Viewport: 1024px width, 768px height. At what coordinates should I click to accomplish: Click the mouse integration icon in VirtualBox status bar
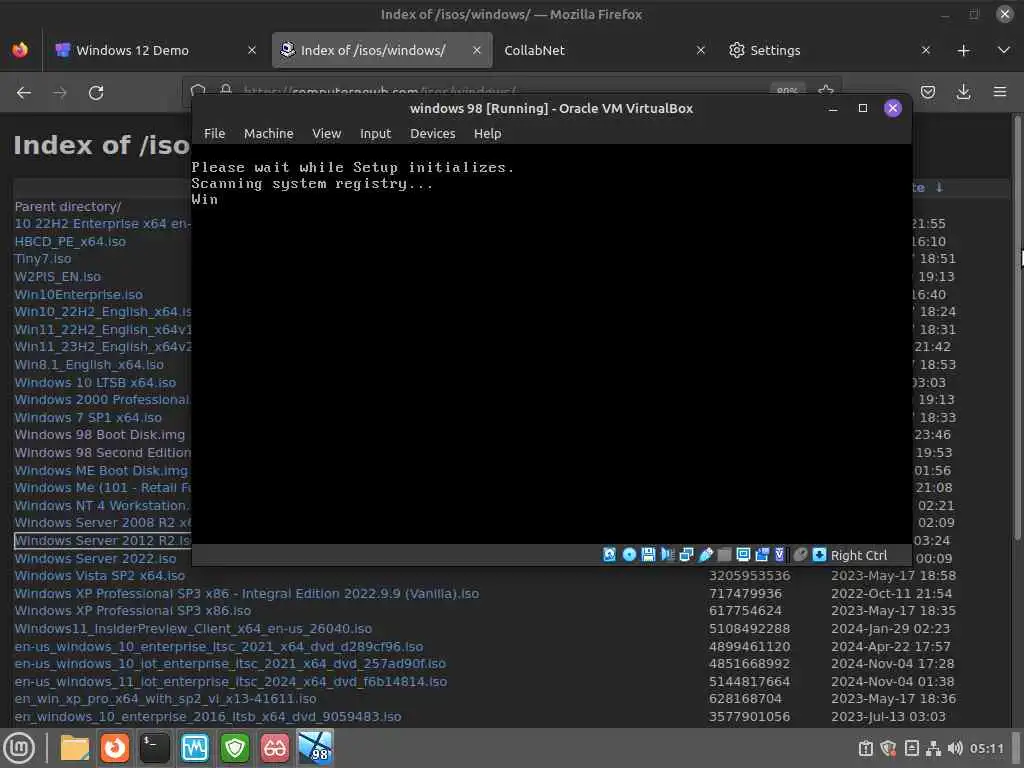(x=800, y=554)
